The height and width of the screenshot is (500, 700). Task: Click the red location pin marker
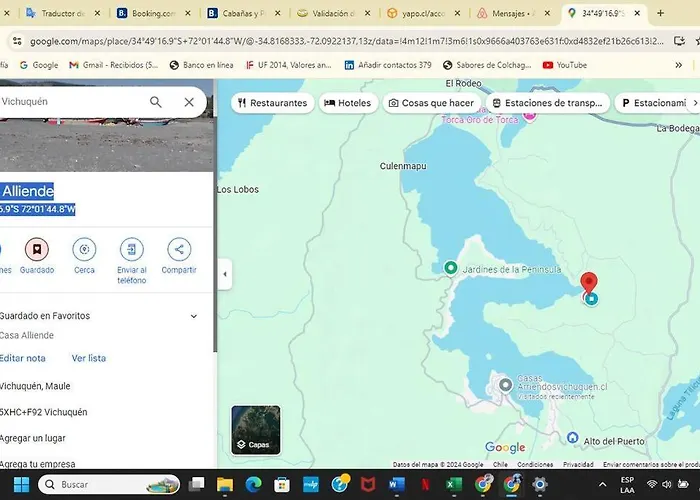click(x=589, y=282)
